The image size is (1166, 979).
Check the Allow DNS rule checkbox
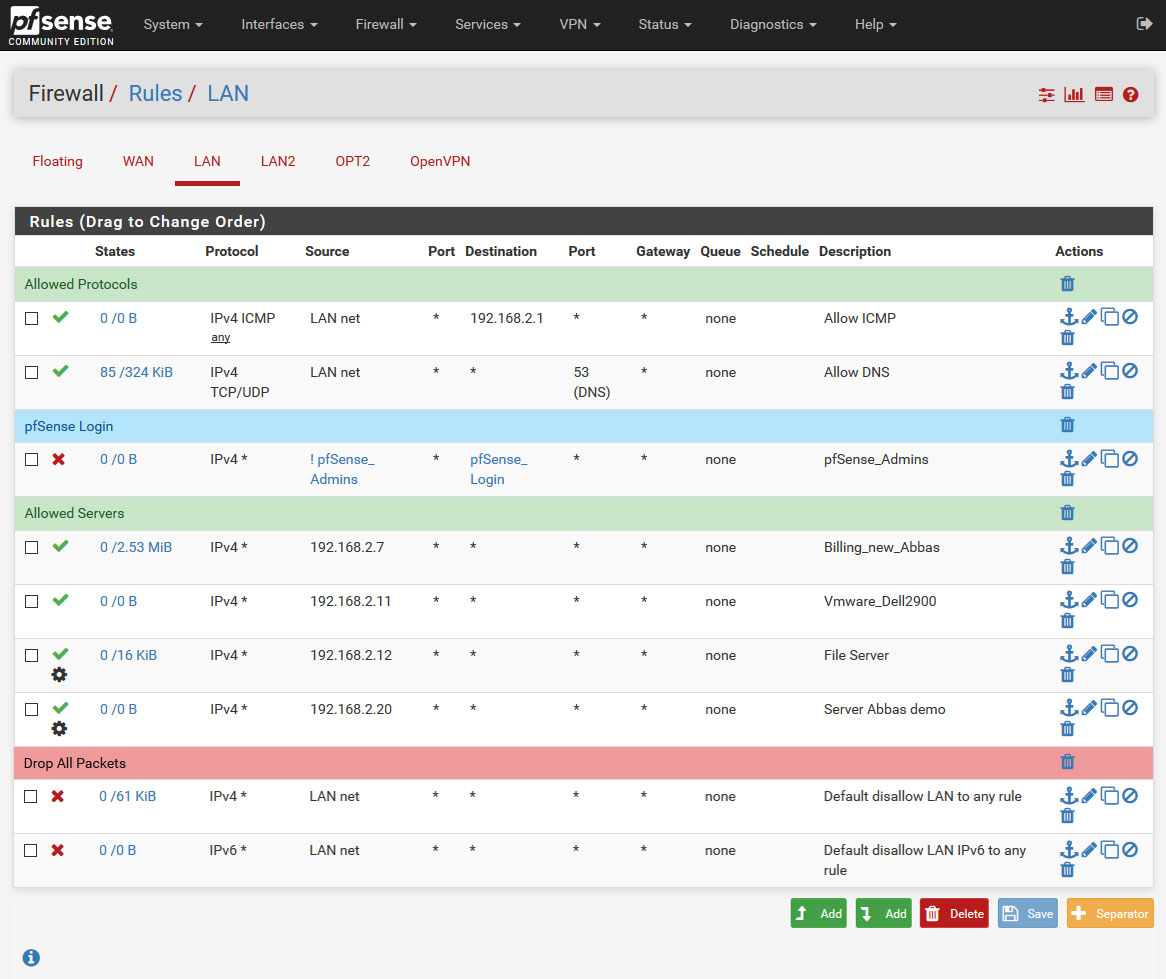pyautogui.click(x=31, y=372)
